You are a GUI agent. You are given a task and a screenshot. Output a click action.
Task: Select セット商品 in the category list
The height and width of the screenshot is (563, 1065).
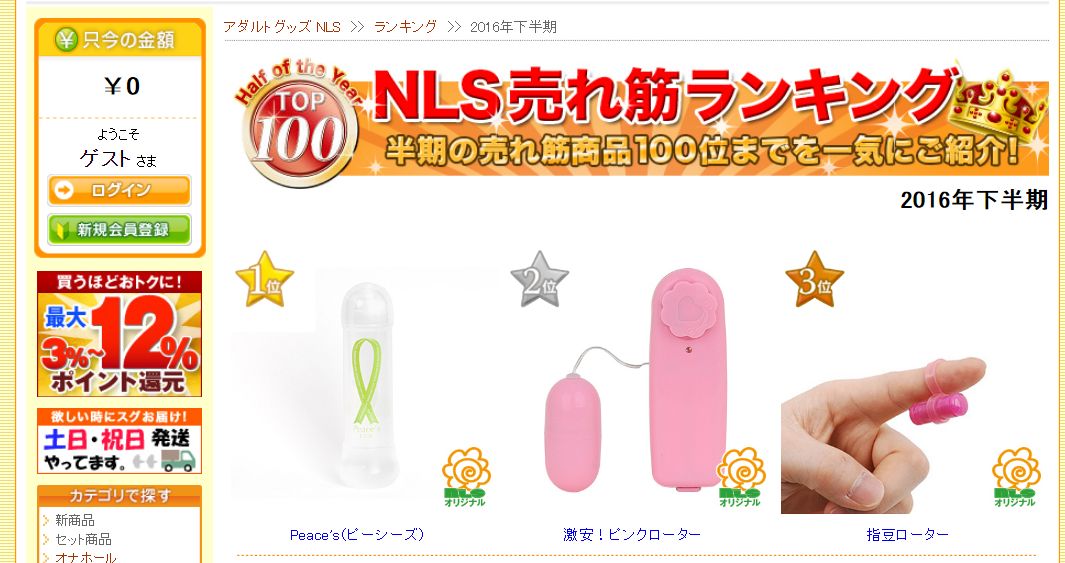83,540
